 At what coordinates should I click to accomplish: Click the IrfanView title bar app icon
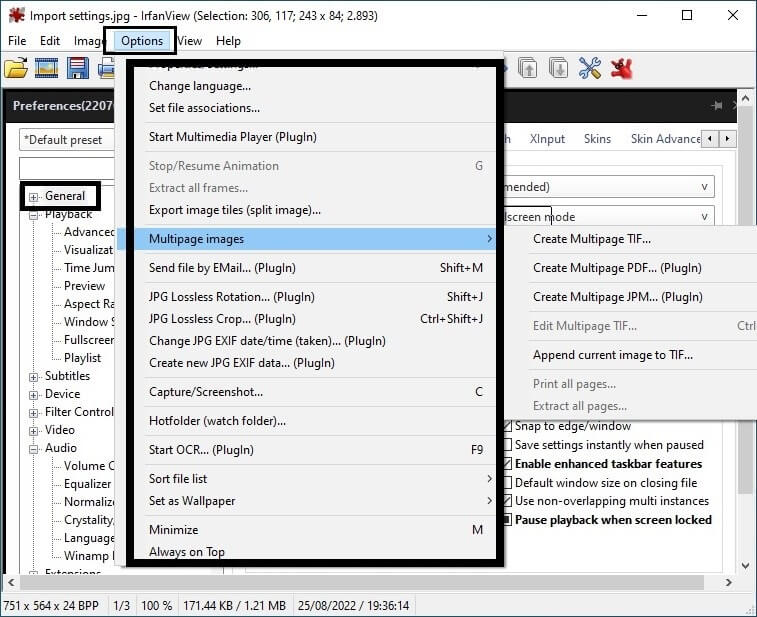(16, 15)
